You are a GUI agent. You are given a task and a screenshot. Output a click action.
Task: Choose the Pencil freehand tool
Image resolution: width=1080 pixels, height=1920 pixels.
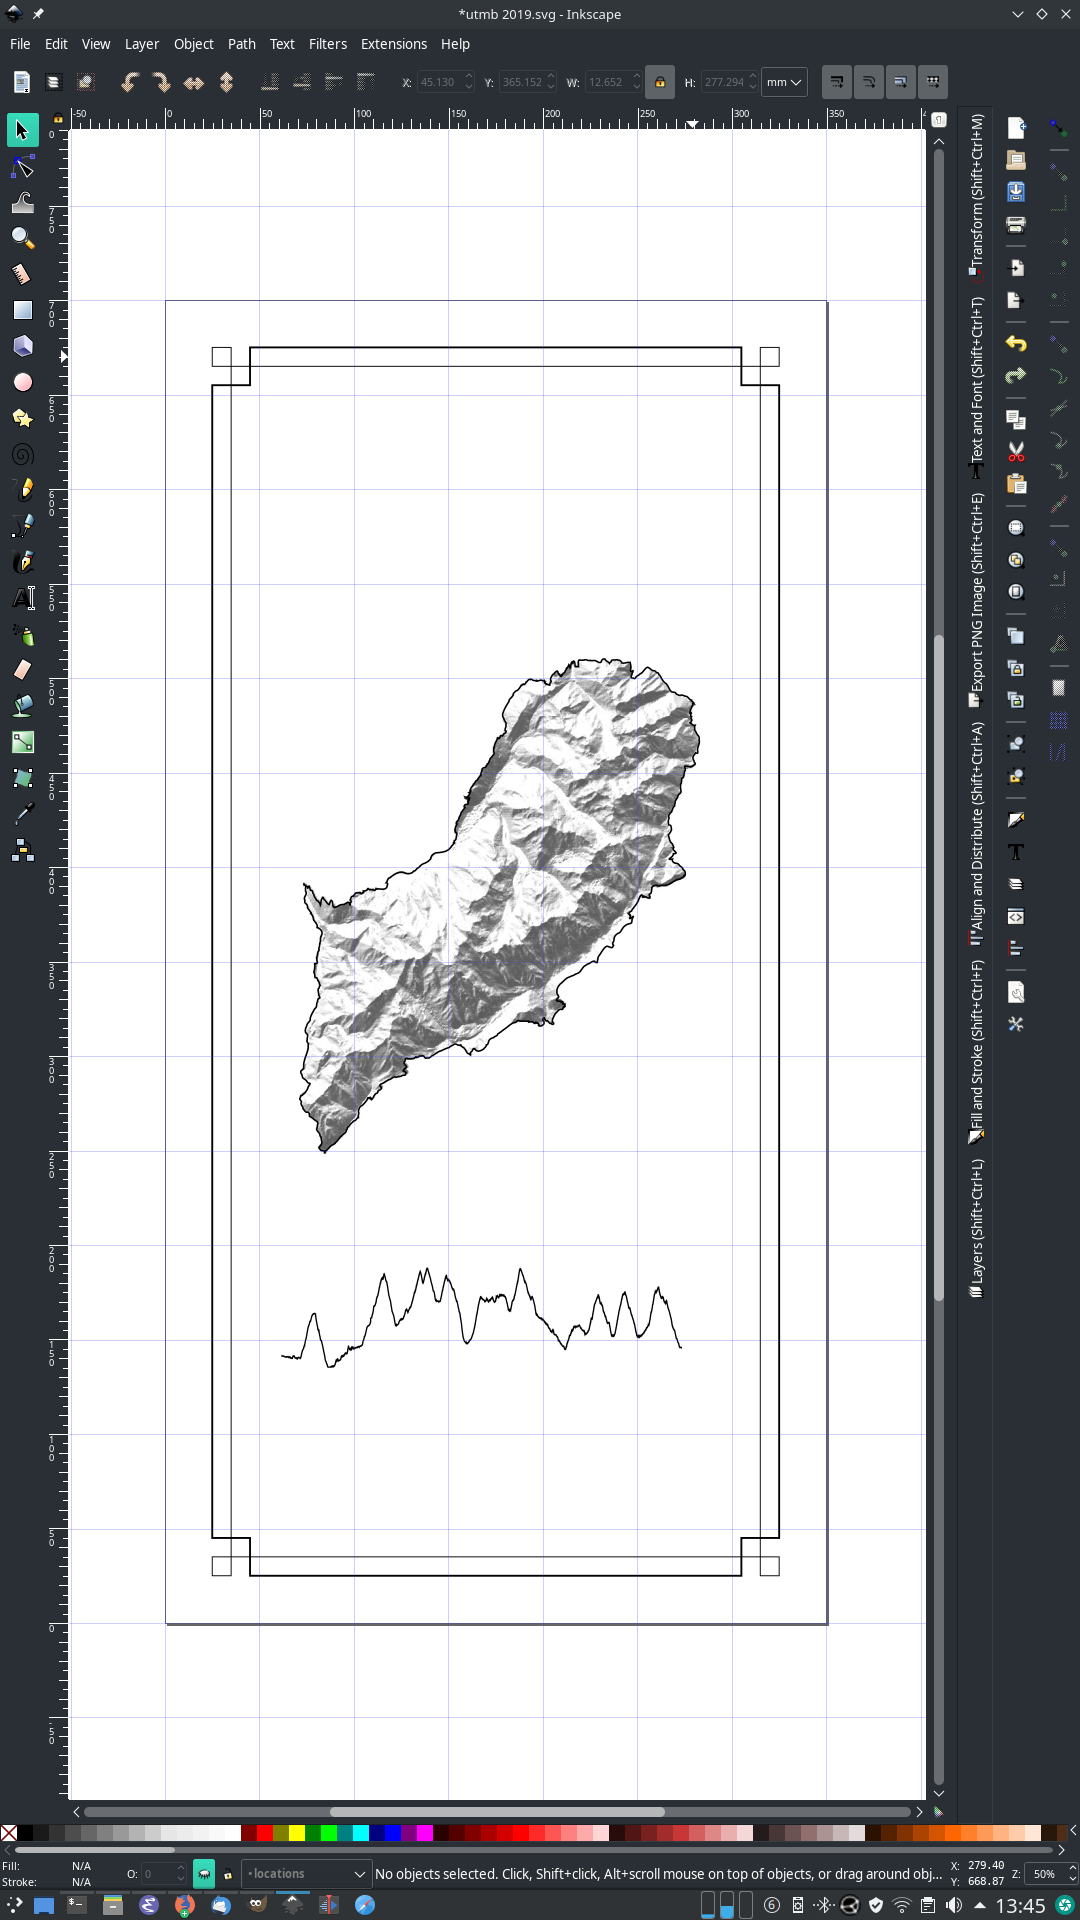click(x=22, y=490)
